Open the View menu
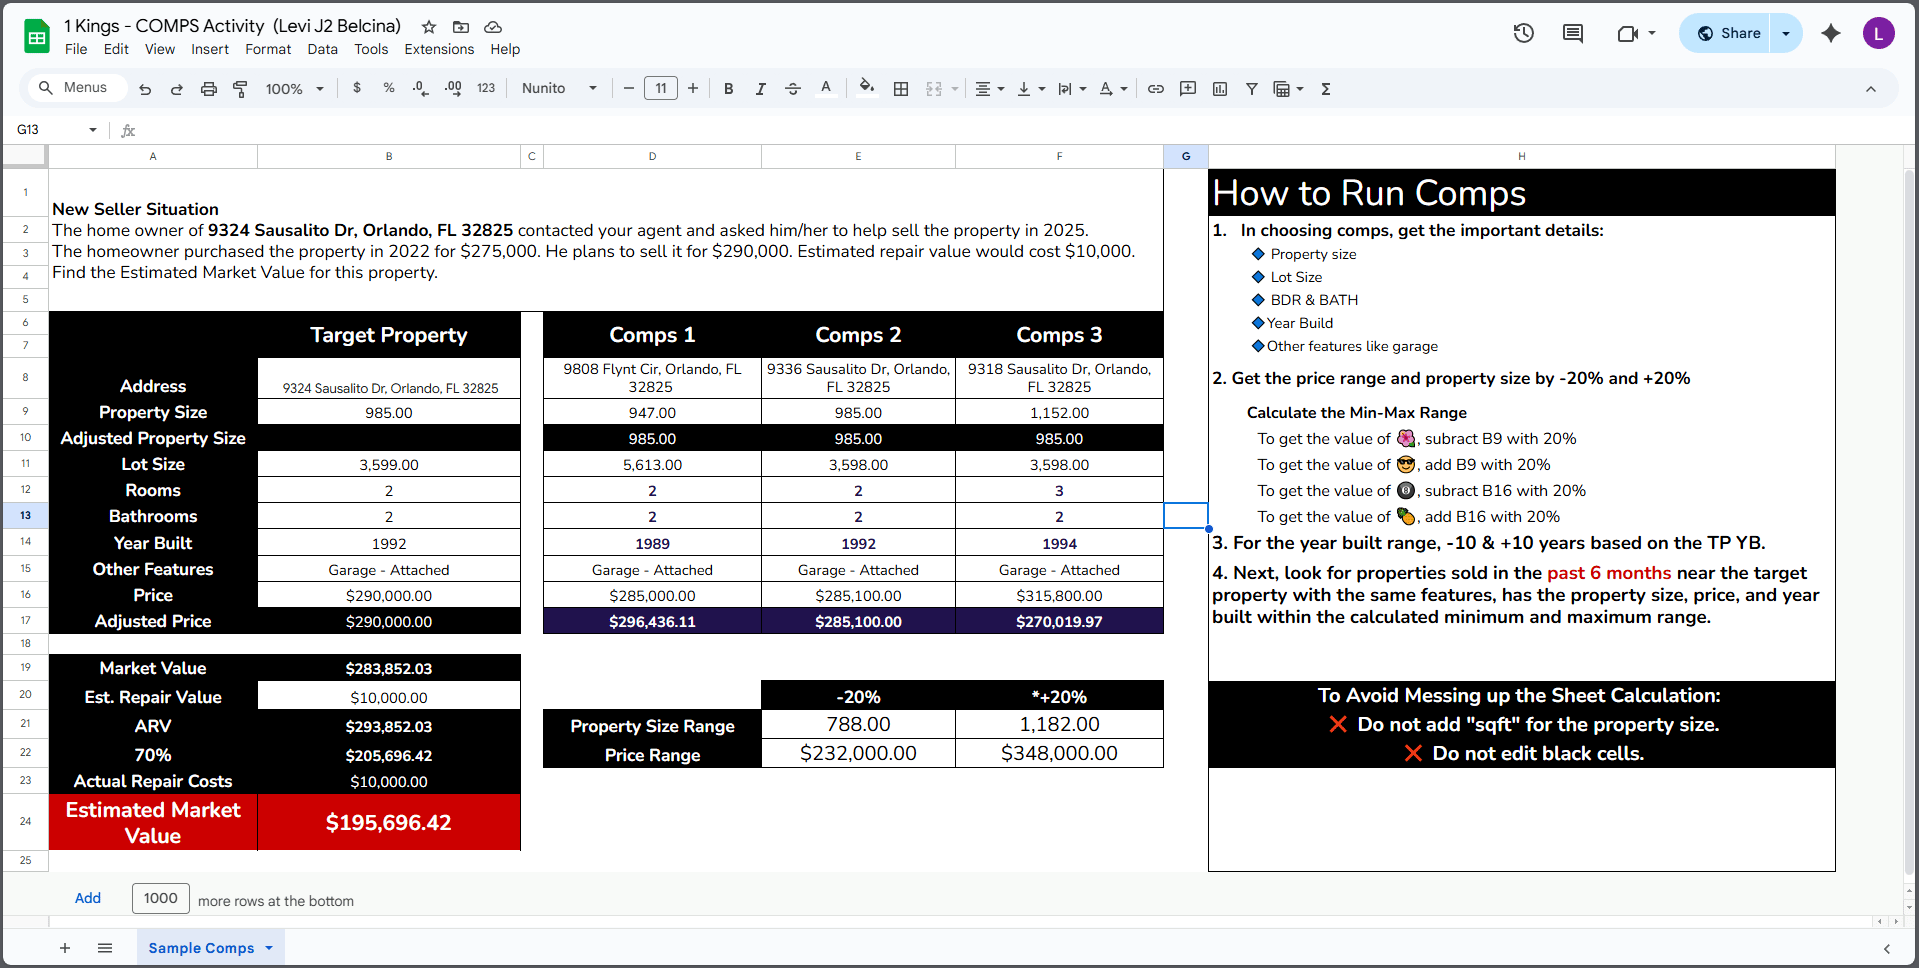 click(x=160, y=49)
